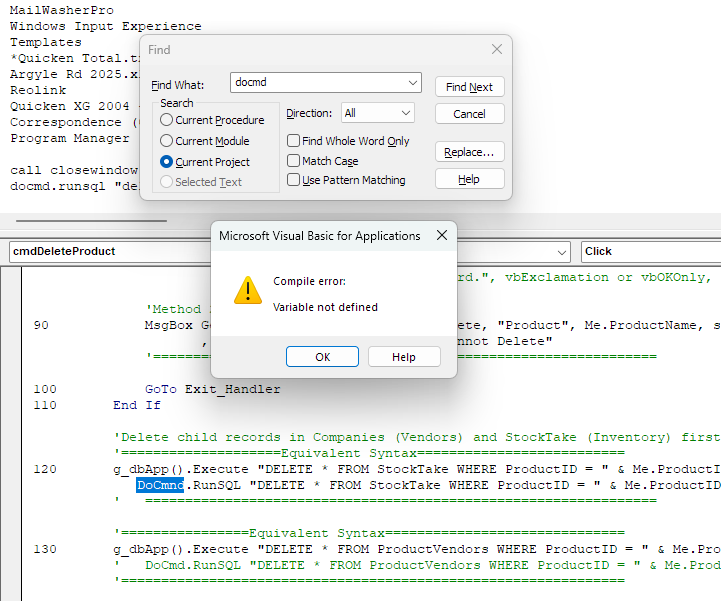Viewport: 721px width, 601px height.
Task: Close the Find dialog with X
Action: (x=497, y=49)
